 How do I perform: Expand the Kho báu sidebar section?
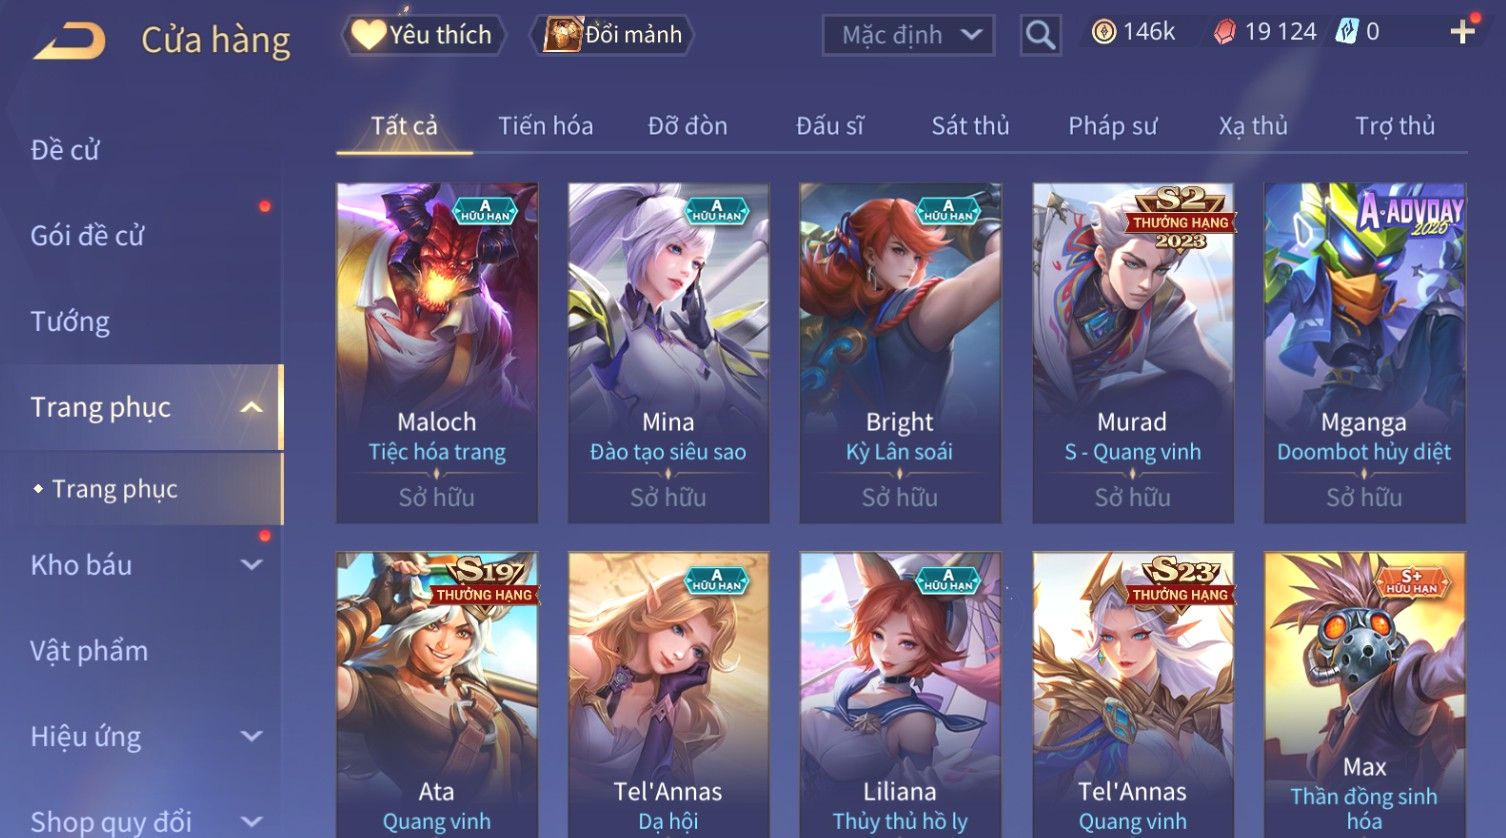pyautogui.click(x=252, y=565)
